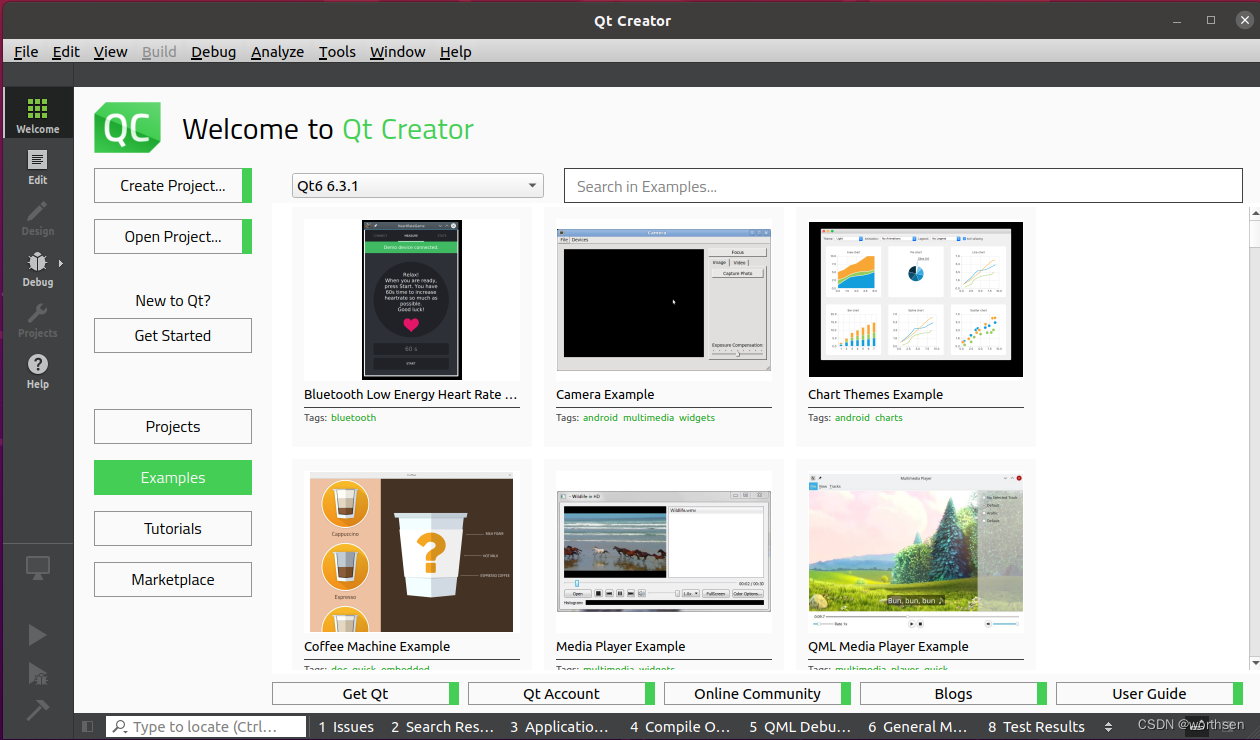Screen dimensions: 1260x740
Task: Open the output panes selector arrows
Action: (1108, 727)
